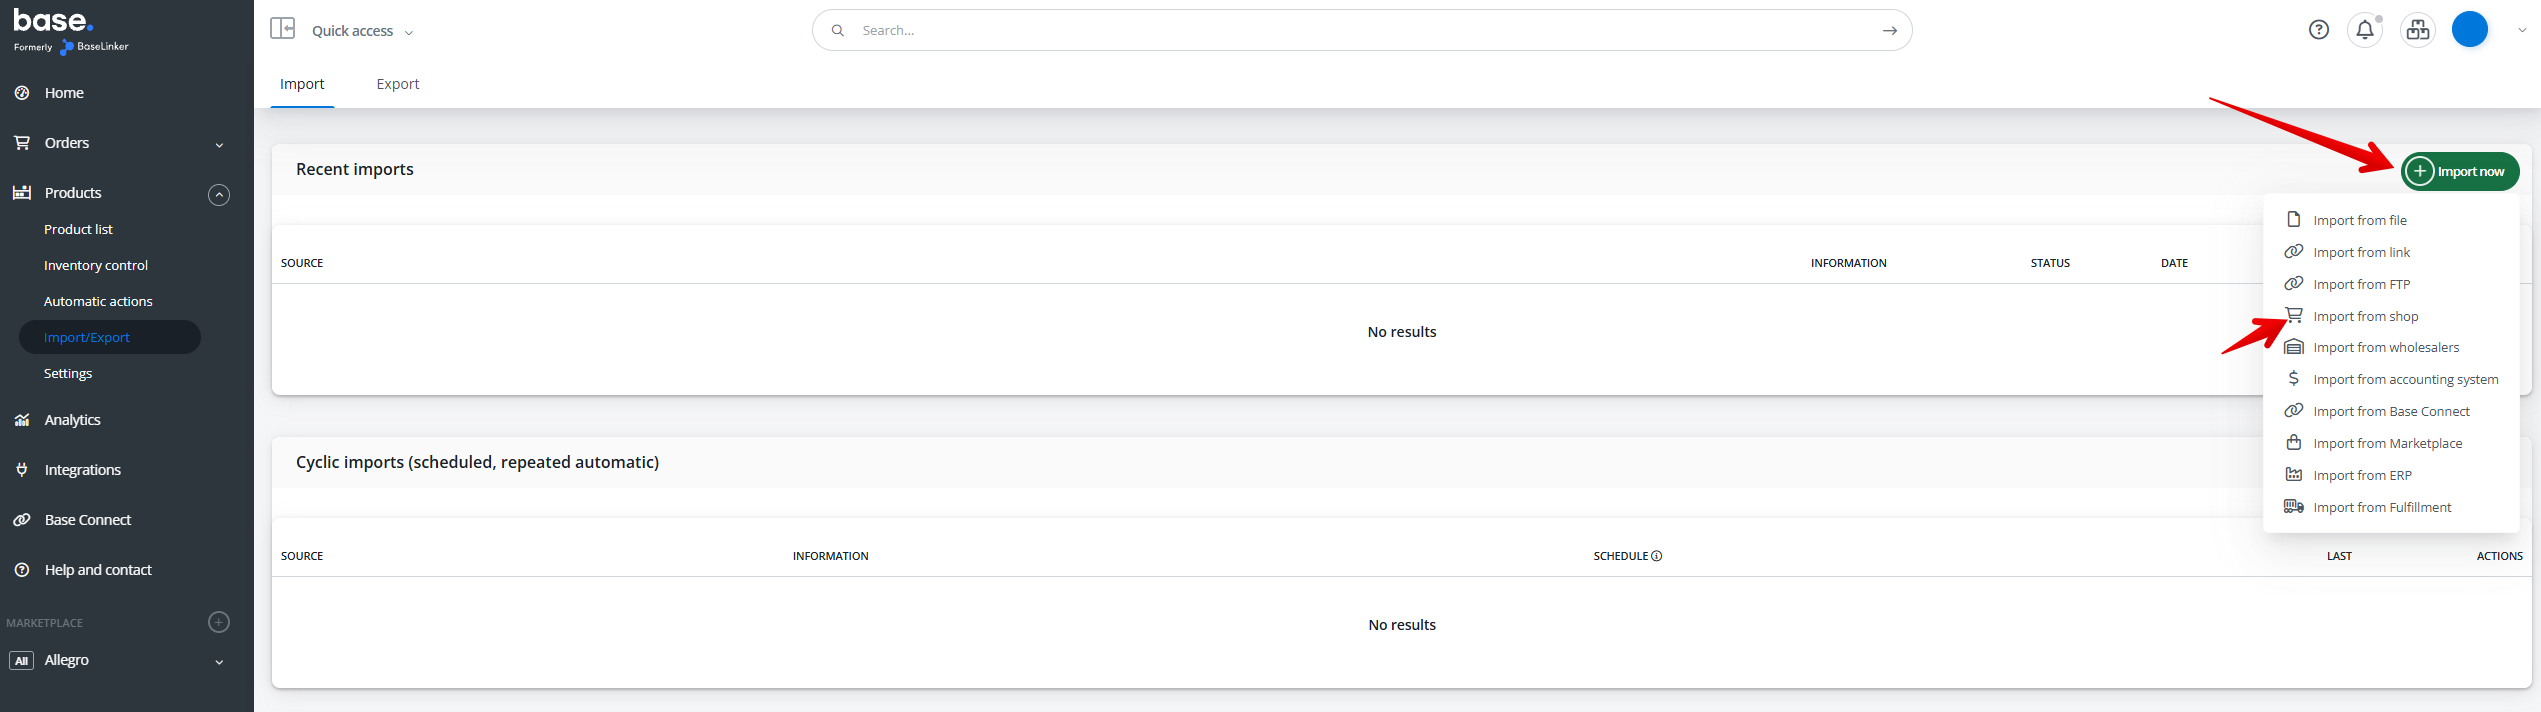Collapse the Products sidebar section
Image resolution: width=2541 pixels, height=712 pixels.
(219, 194)
